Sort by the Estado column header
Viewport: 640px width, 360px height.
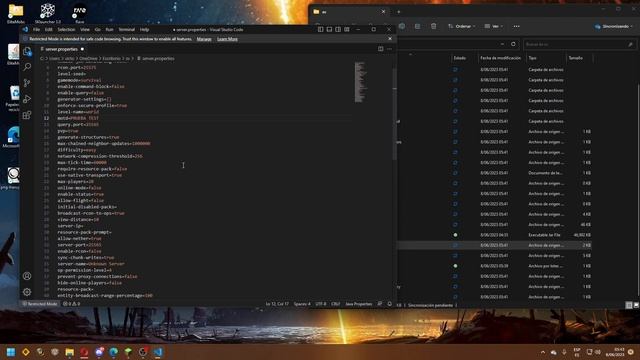460,58
